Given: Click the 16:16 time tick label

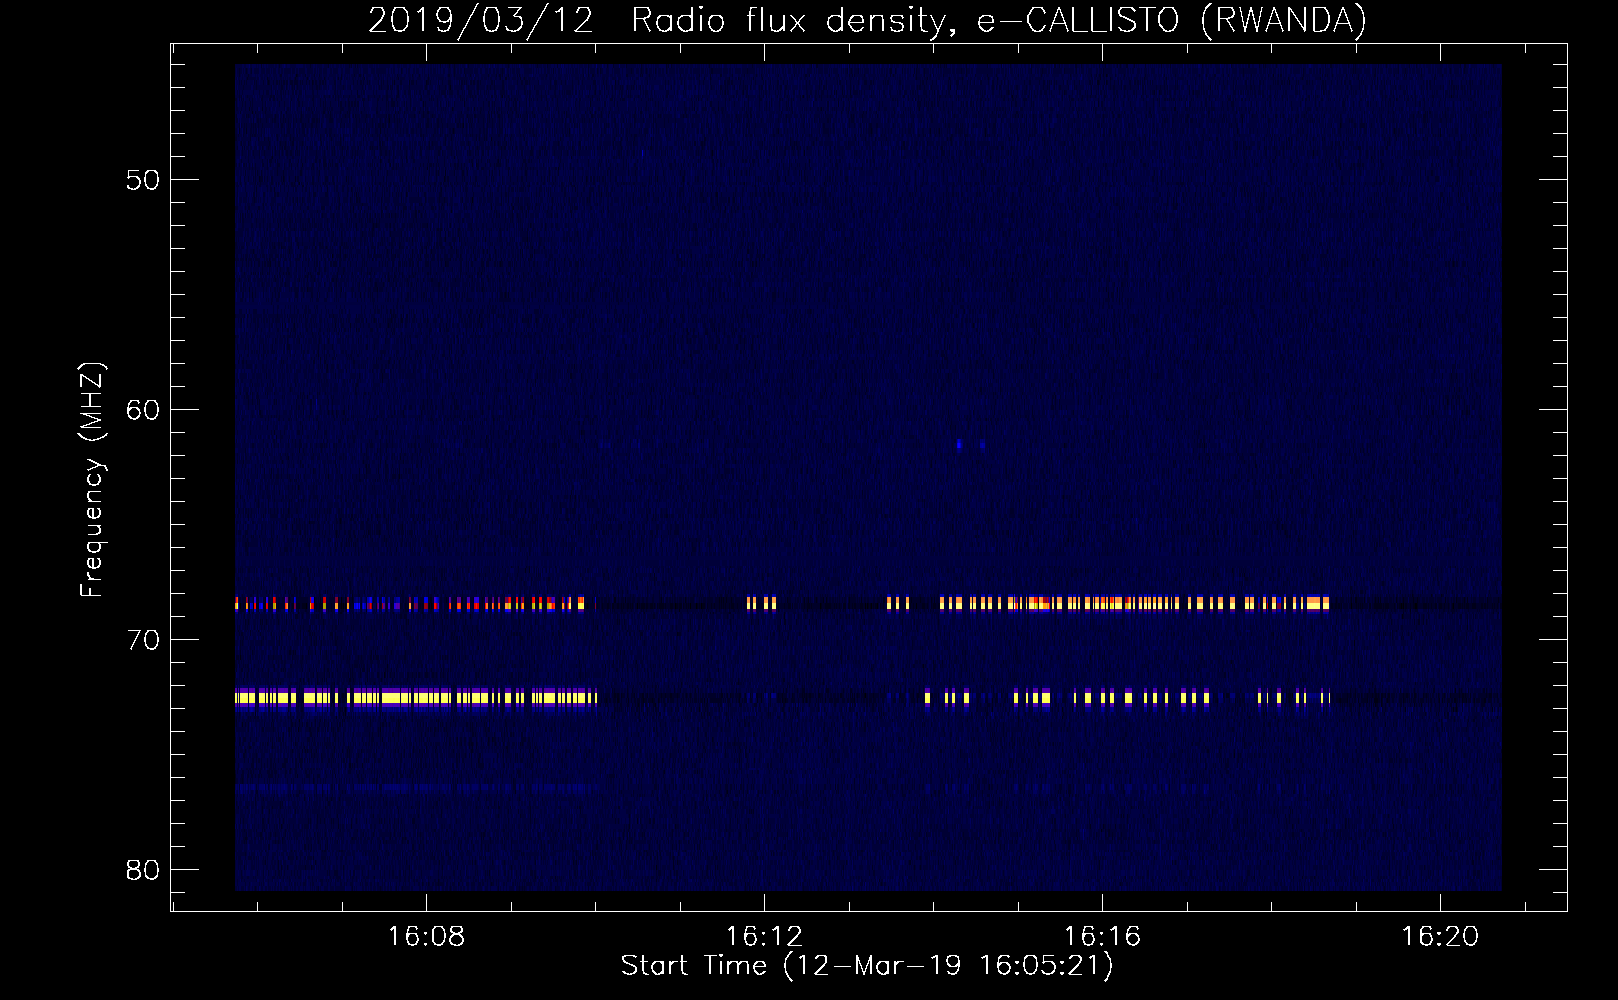Looking at the screenshot, I should tap(1102, 937).
